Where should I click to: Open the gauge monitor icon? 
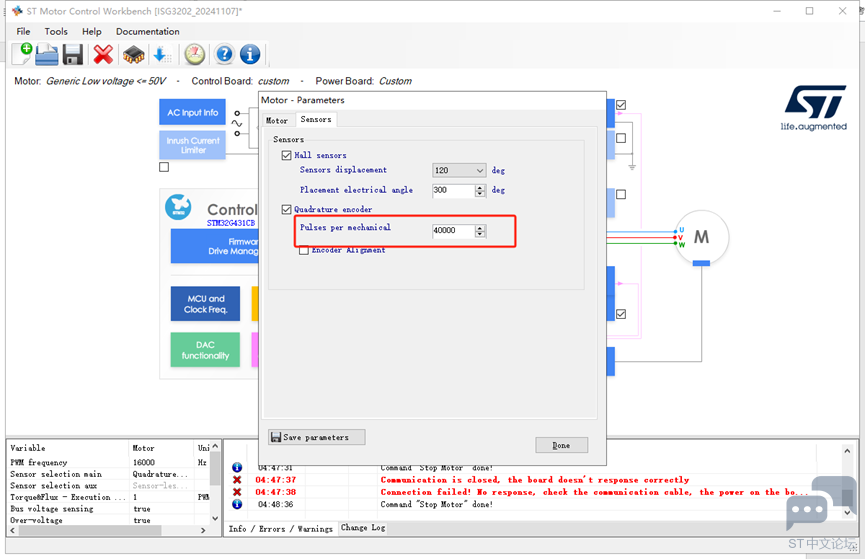(195, 54)
